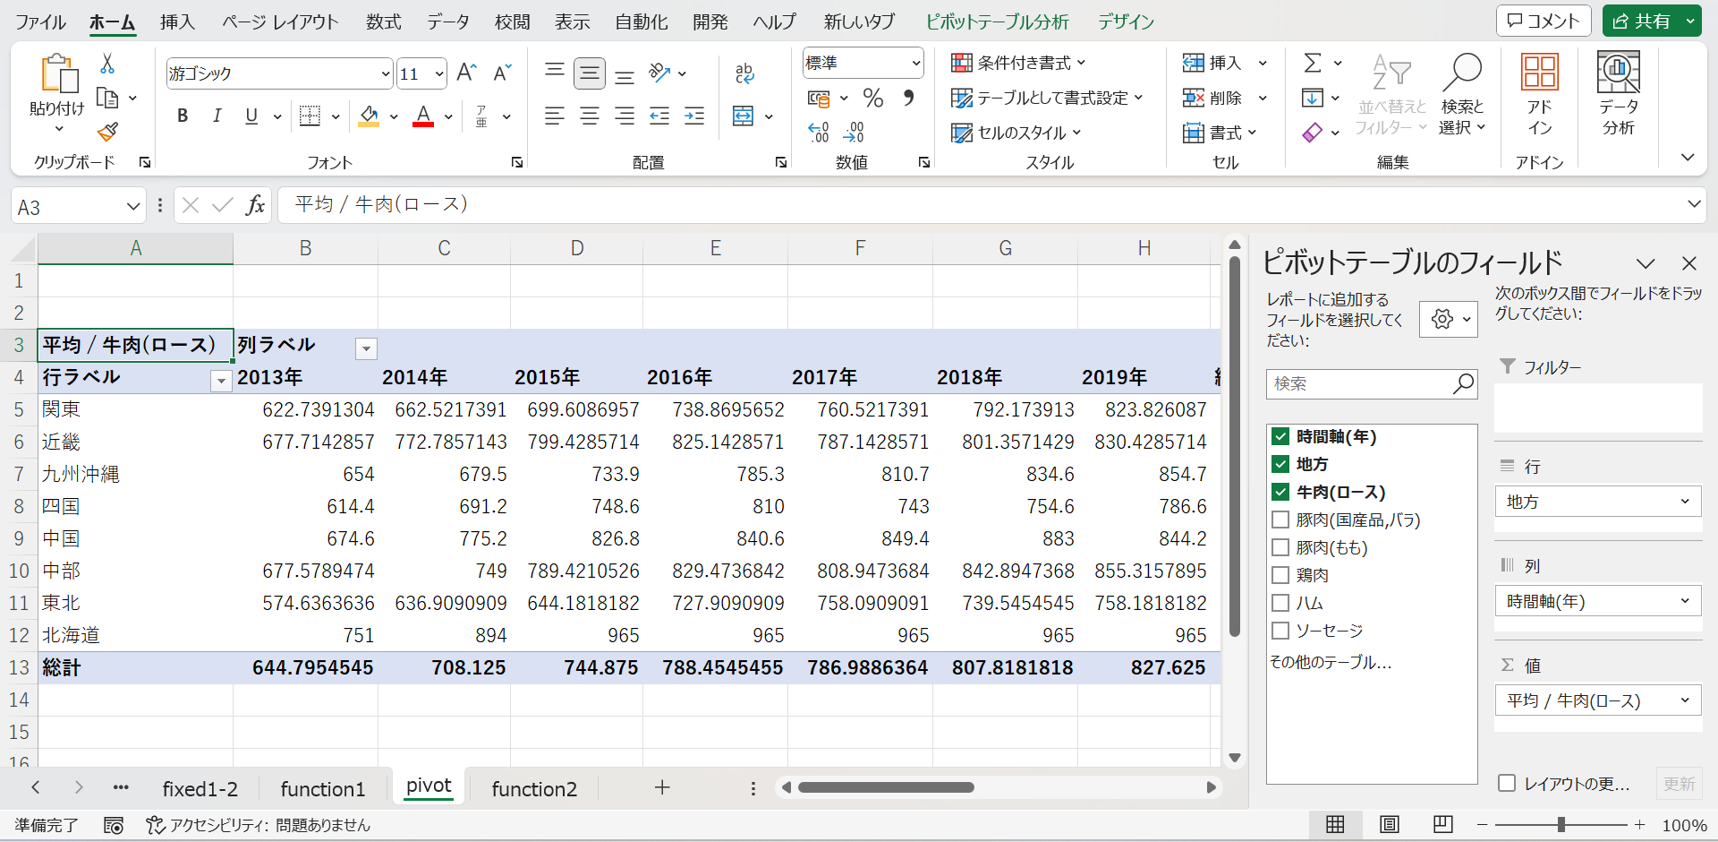This screenshot has width=1718, height=842.
Task: Click その他のテーブル... link
Action: coord(1329,662)
